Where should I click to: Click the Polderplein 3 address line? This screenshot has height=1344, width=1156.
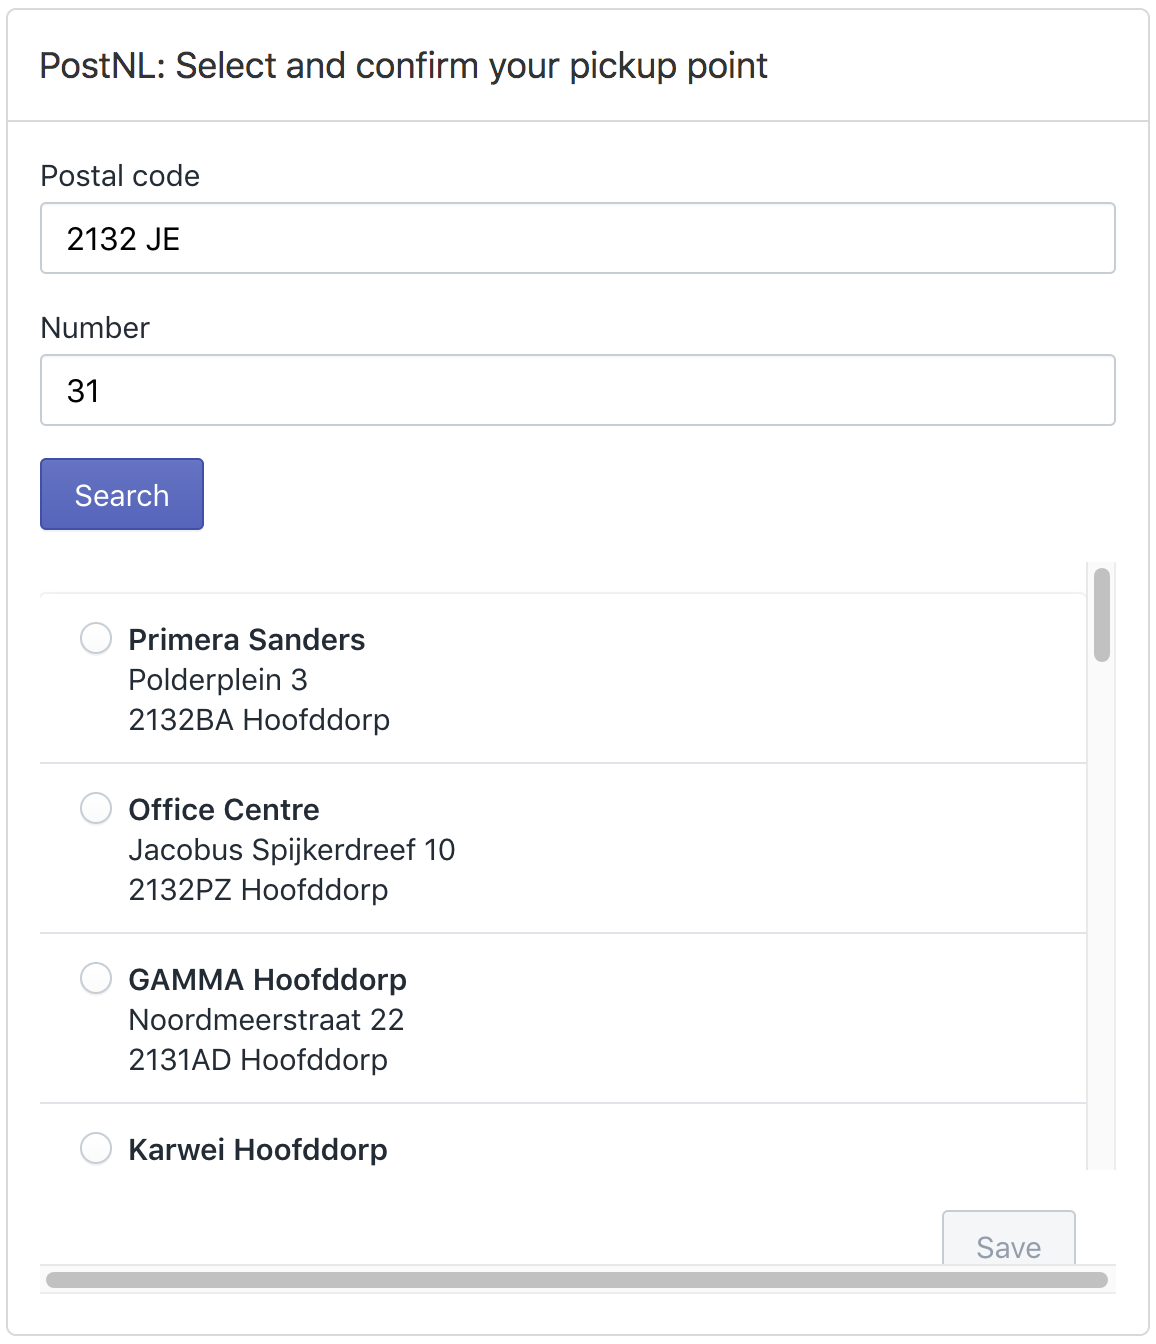click(x=218, y=680)
